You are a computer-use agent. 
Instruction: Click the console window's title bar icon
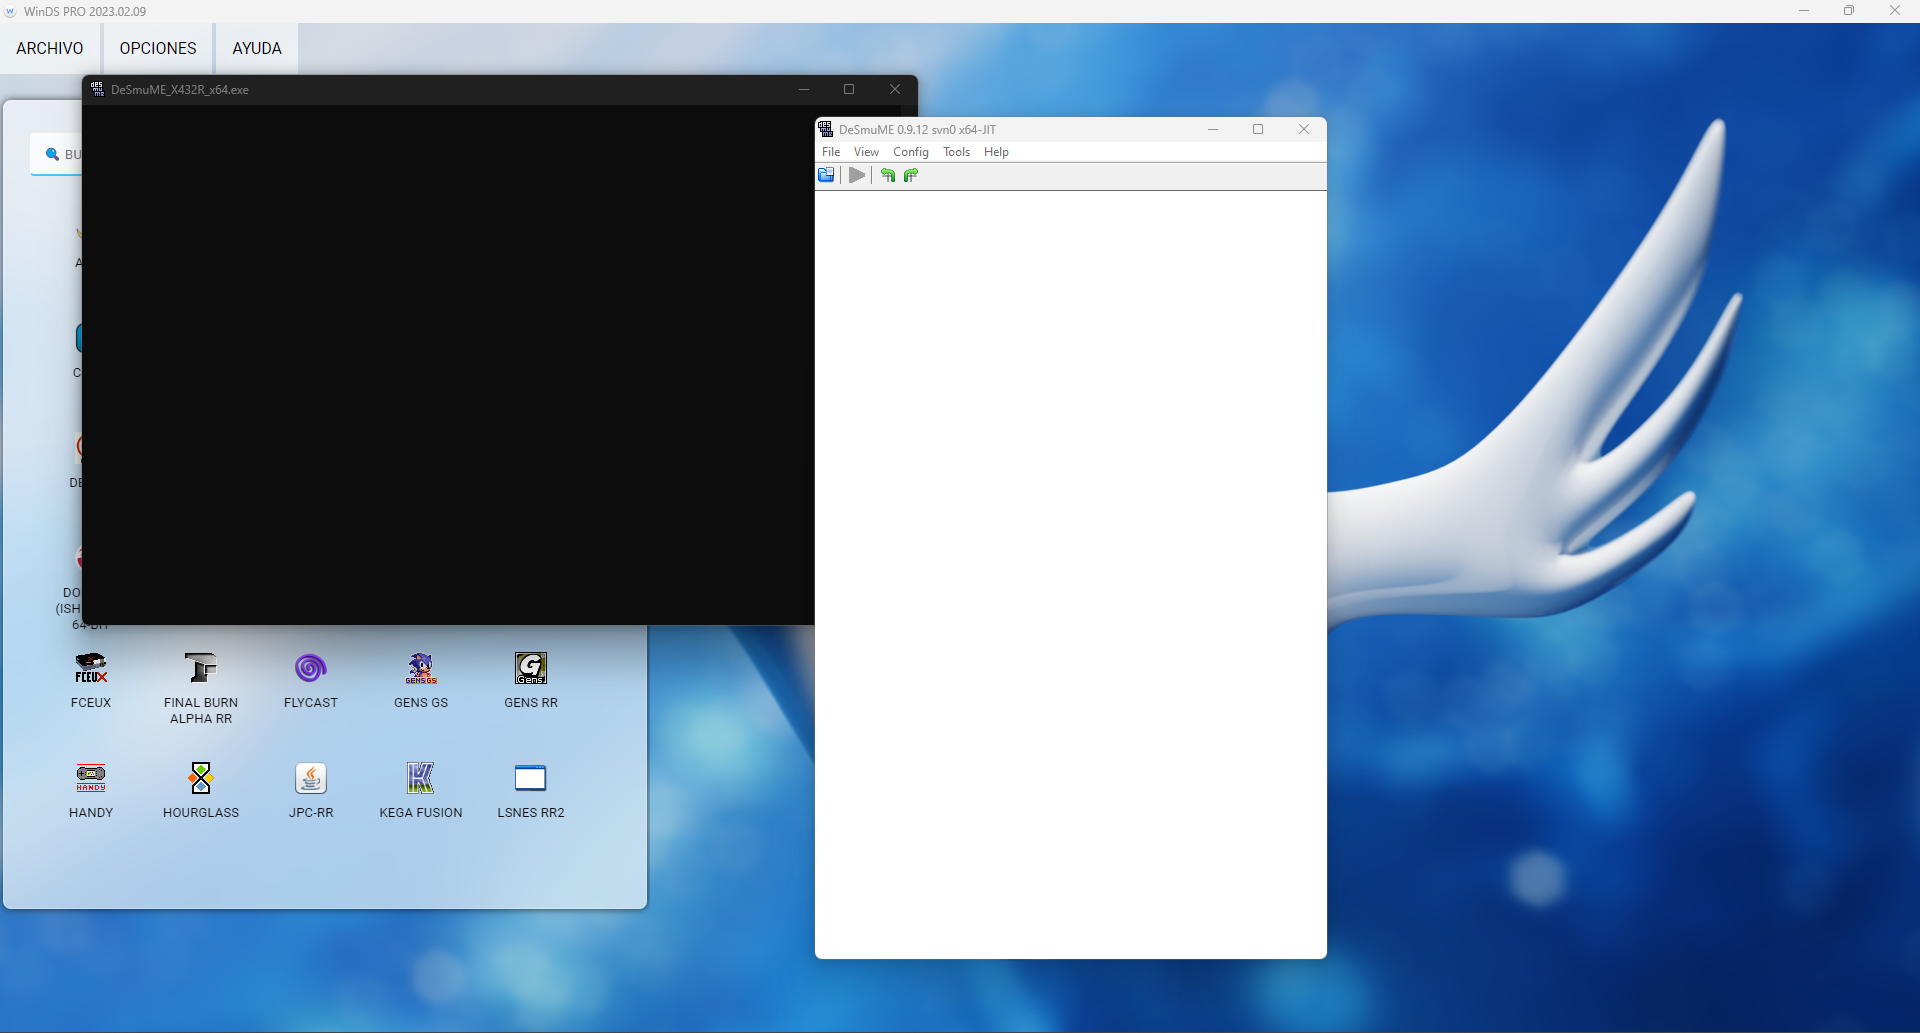tap(98, 89)
